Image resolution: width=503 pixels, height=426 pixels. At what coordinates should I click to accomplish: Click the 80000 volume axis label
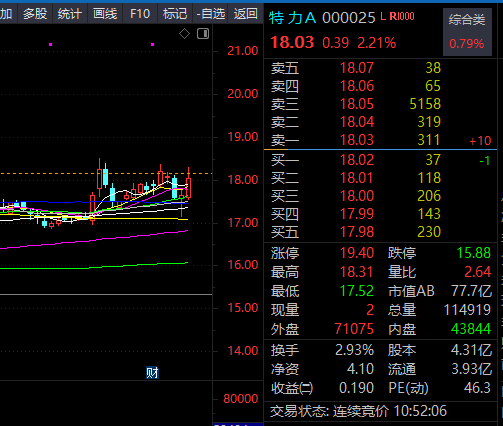tap(241, 399)
